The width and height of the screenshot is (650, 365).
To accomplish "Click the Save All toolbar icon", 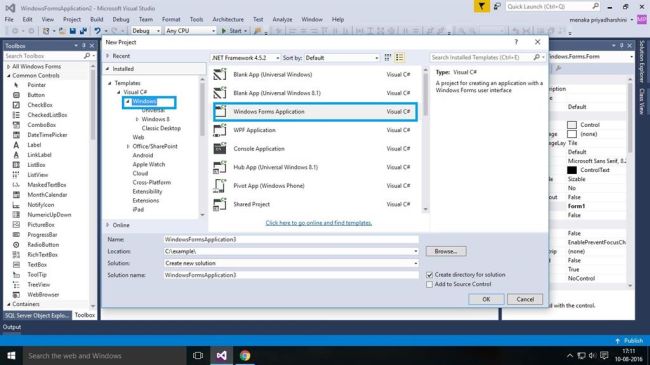I will [x=83, y=31].
